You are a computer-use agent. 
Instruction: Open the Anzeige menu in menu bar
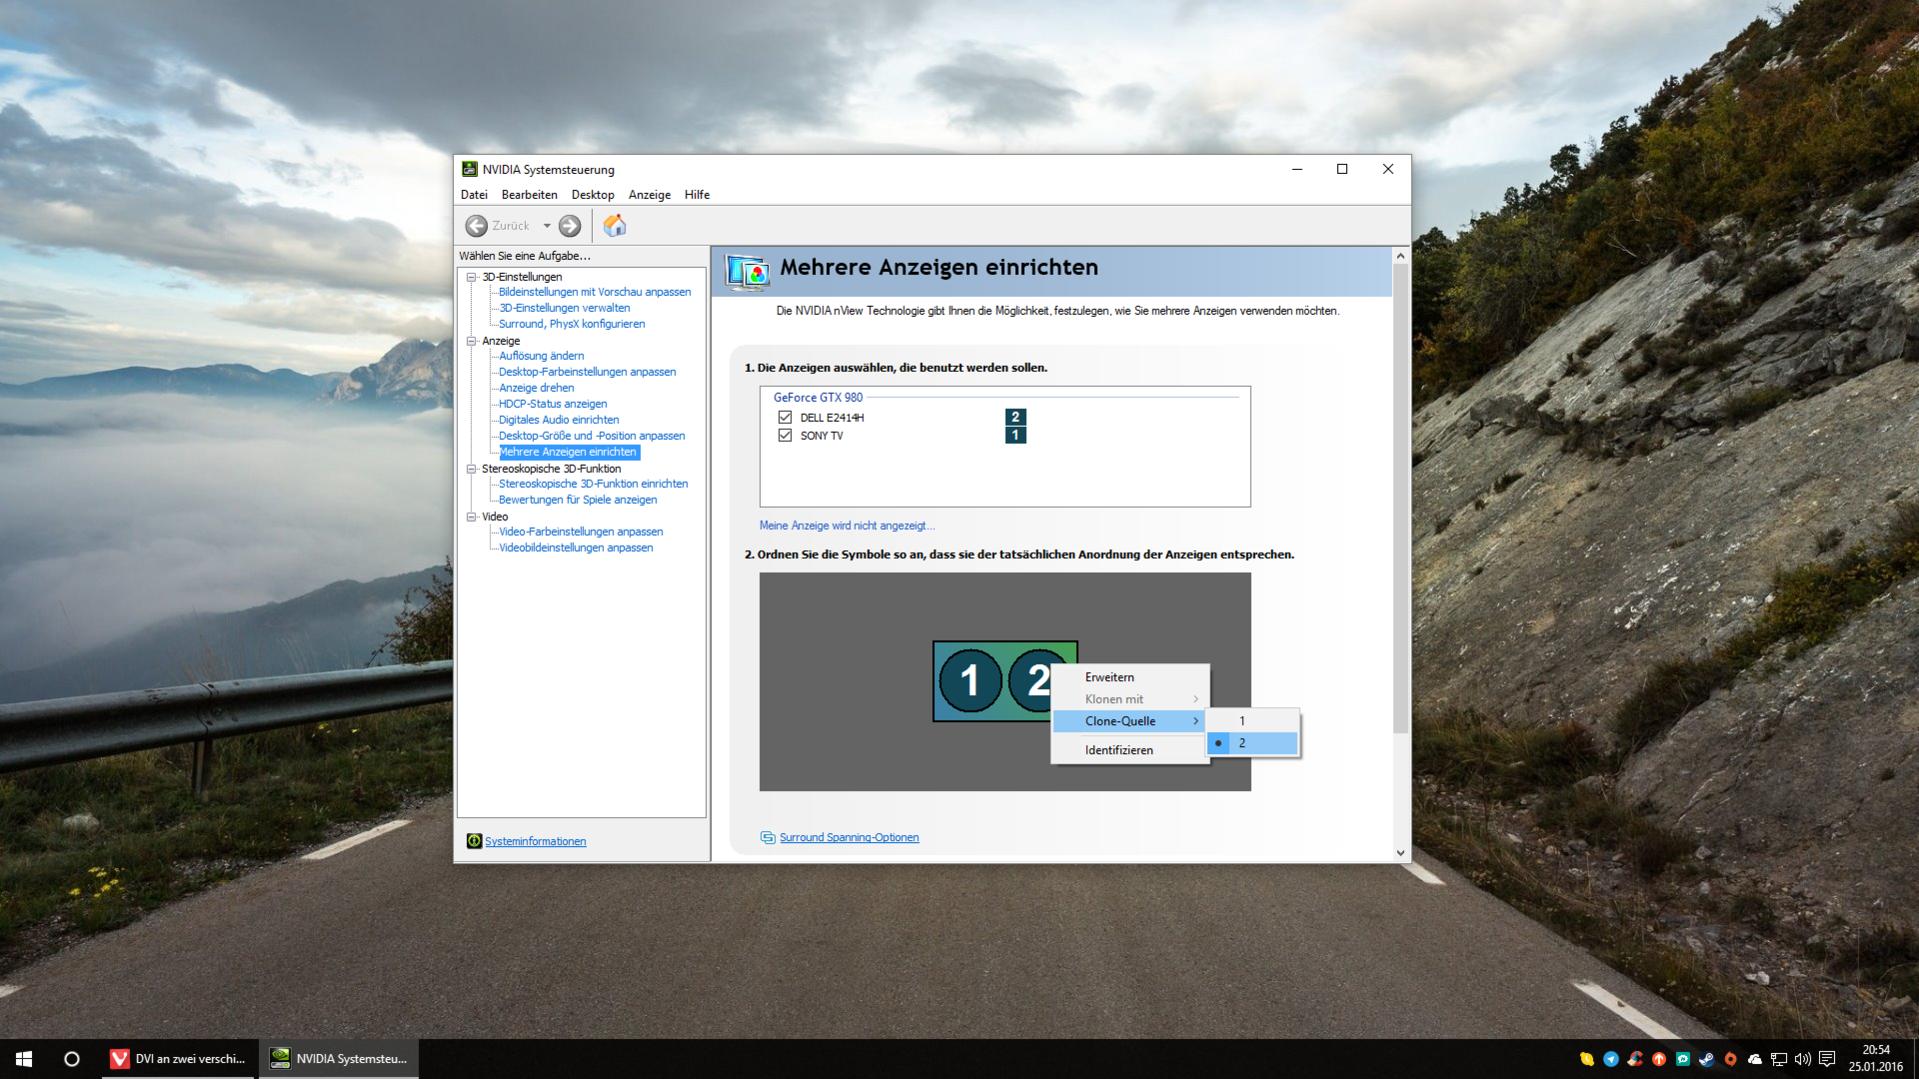pos(649,195)
